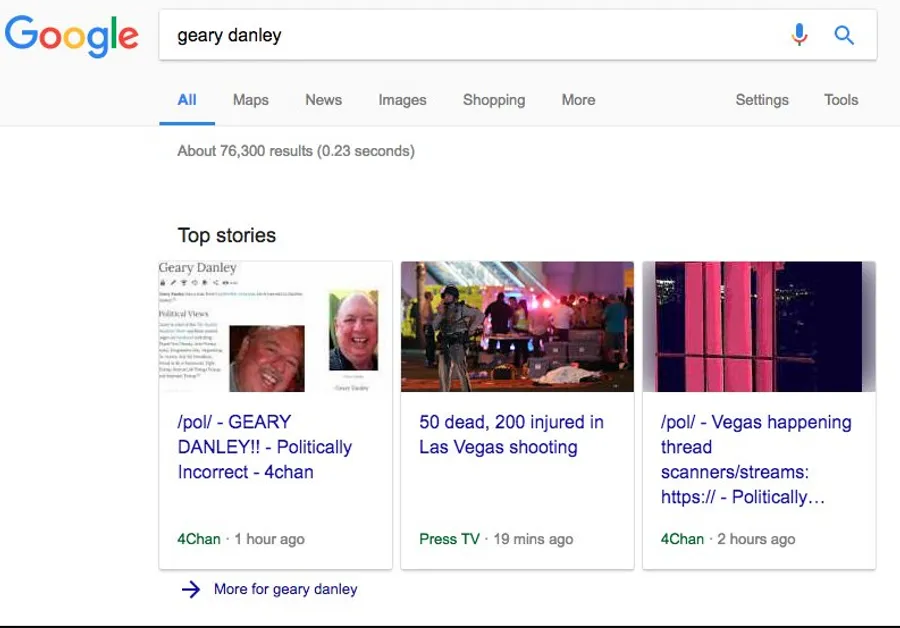Click the magnifying glass search button
Viewport: 900px width, 628px height.
844,35
